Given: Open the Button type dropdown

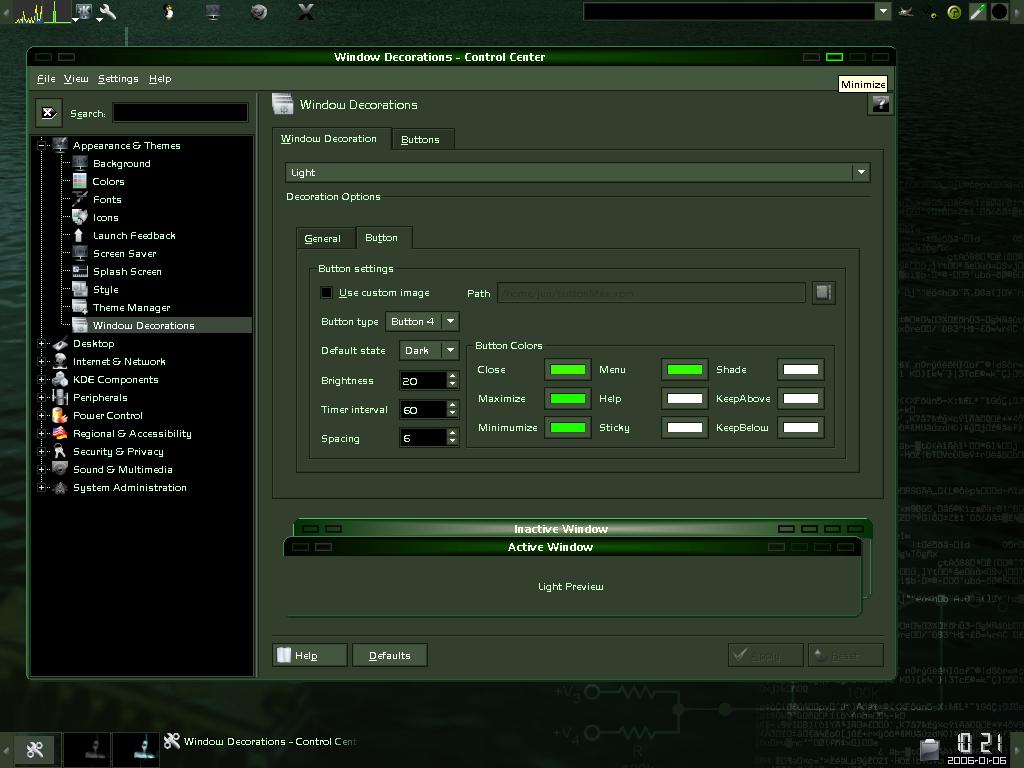Looking at the screenshot, I should tap(423, 321).
